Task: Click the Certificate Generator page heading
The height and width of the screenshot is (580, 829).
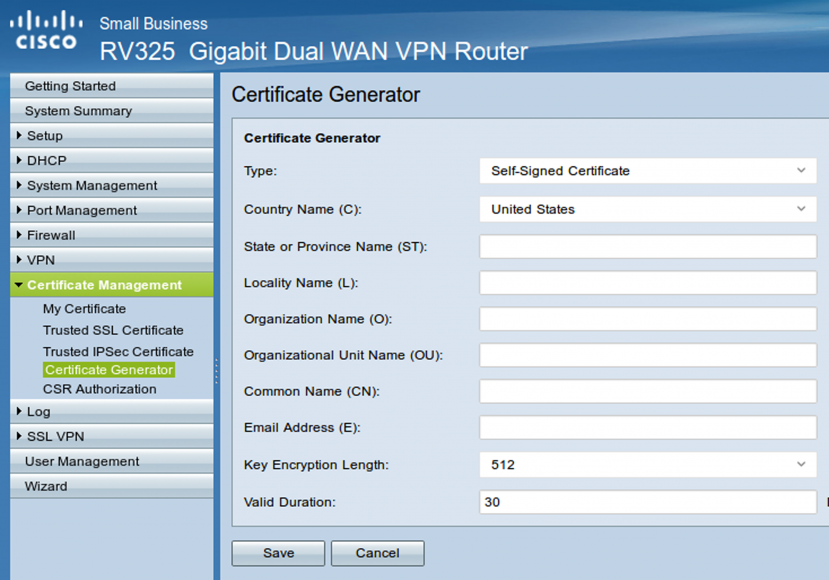Action: tap(326, 95)
